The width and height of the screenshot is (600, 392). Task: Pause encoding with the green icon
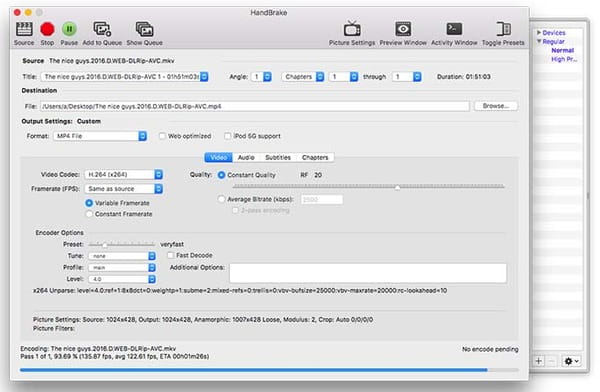(69, 29)
